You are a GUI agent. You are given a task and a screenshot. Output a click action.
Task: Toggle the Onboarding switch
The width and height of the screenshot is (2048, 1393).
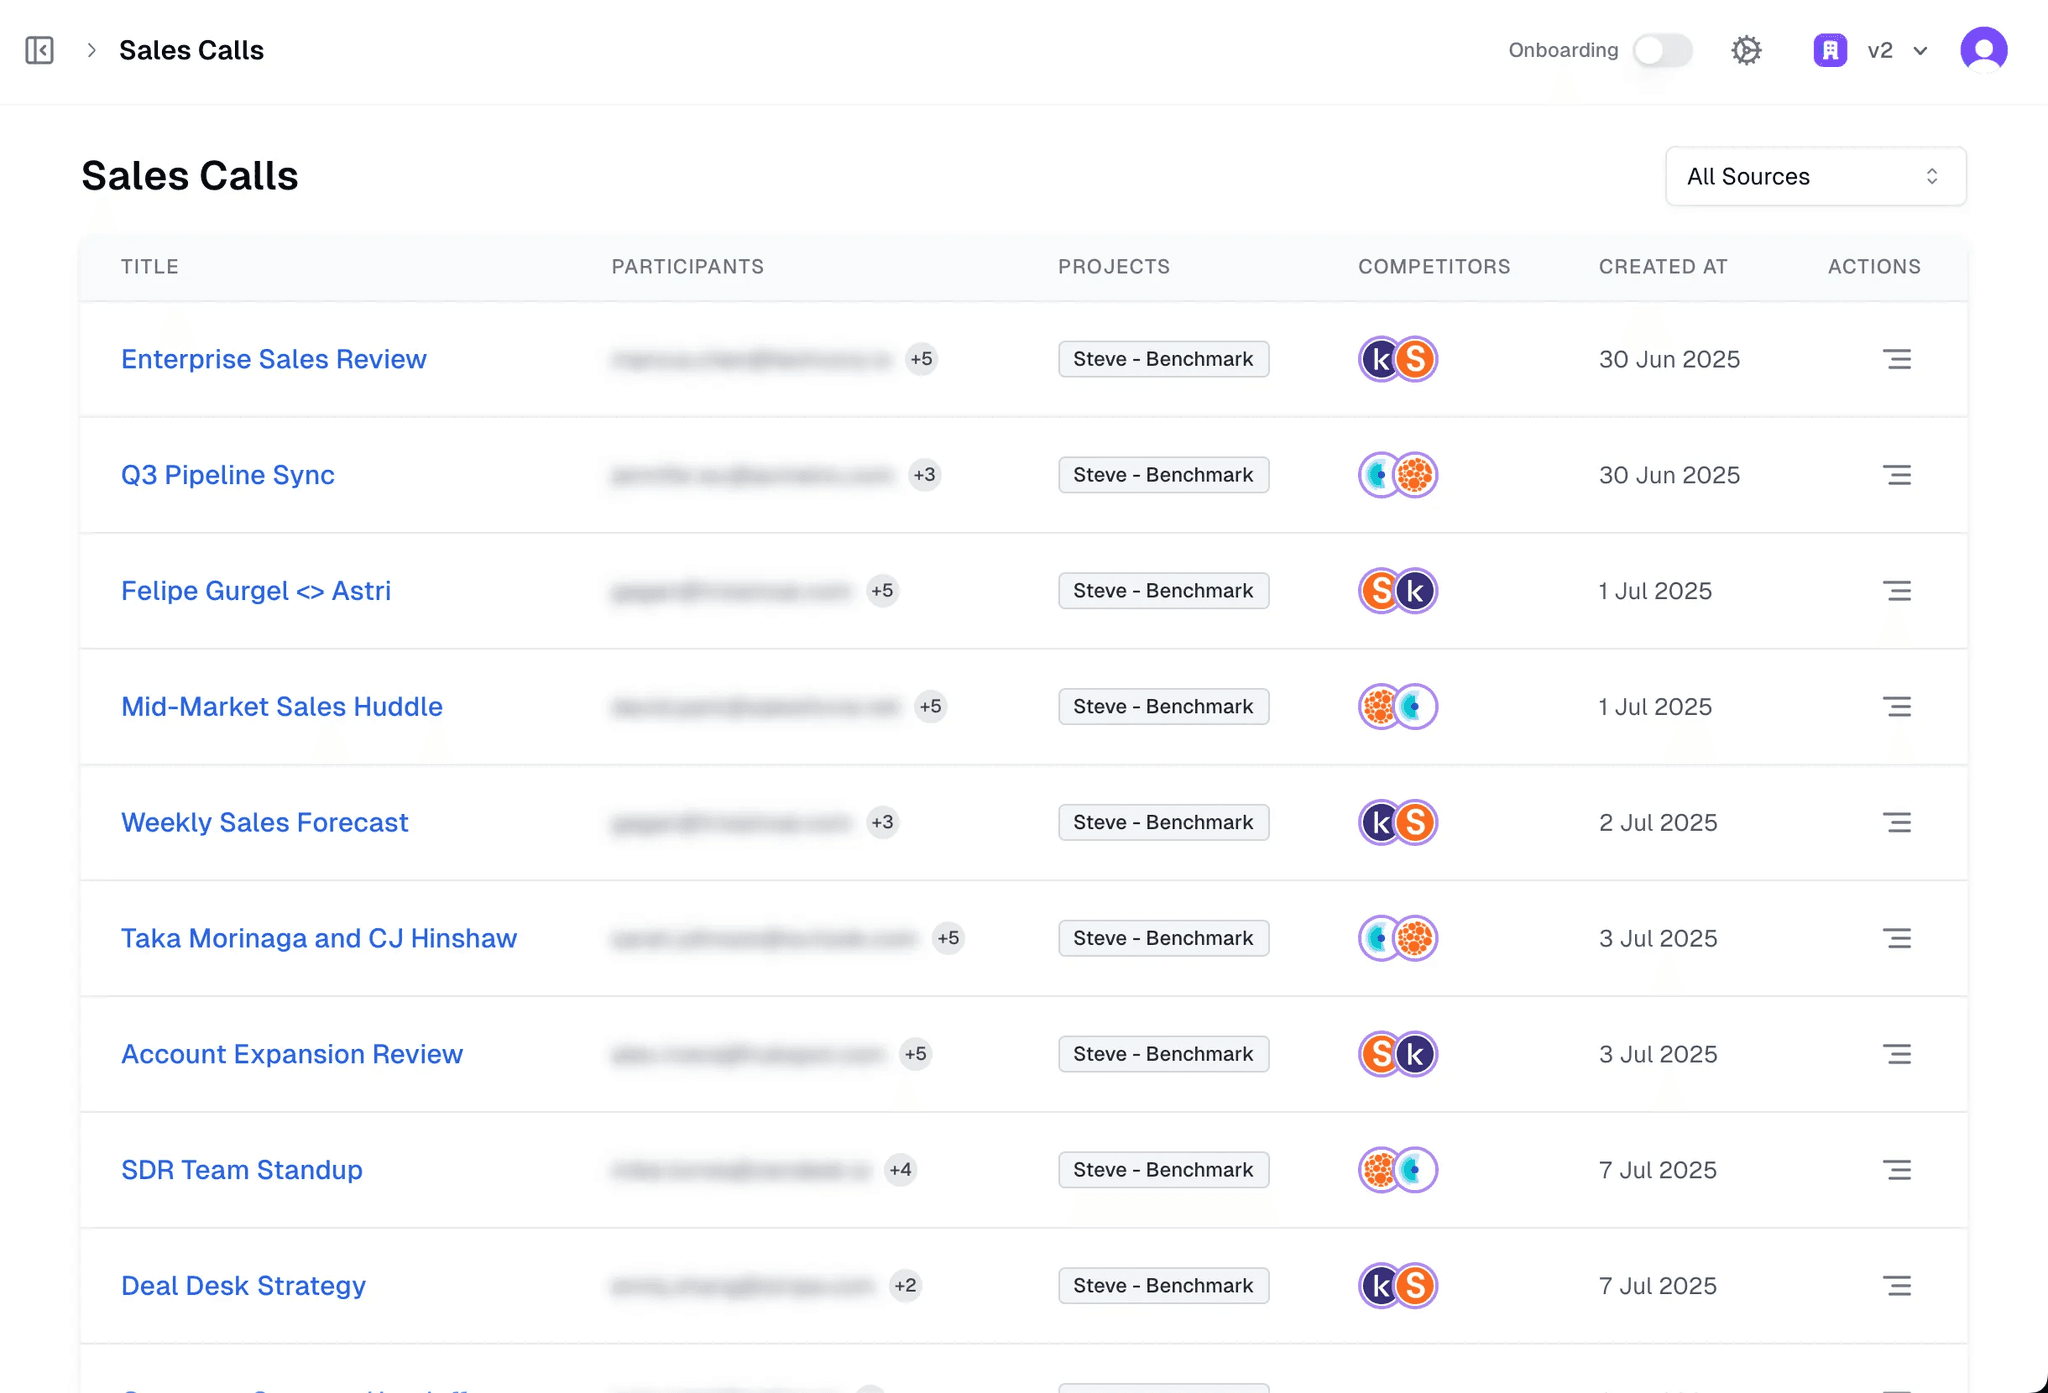pos(1662,50)
